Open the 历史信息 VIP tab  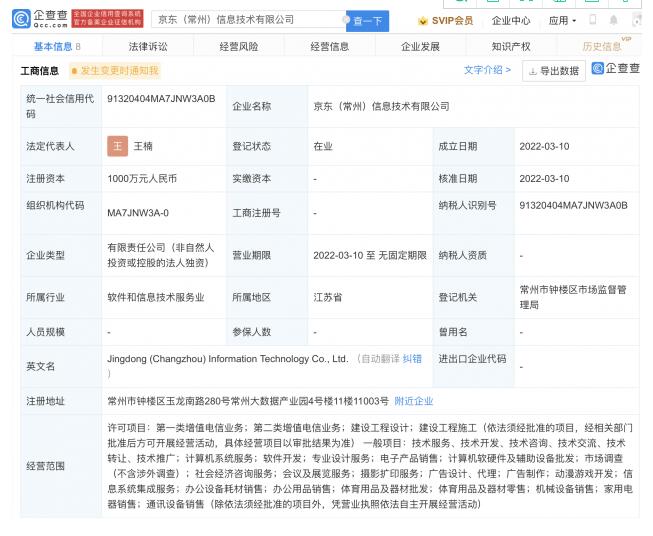click(x=602, y=46)
